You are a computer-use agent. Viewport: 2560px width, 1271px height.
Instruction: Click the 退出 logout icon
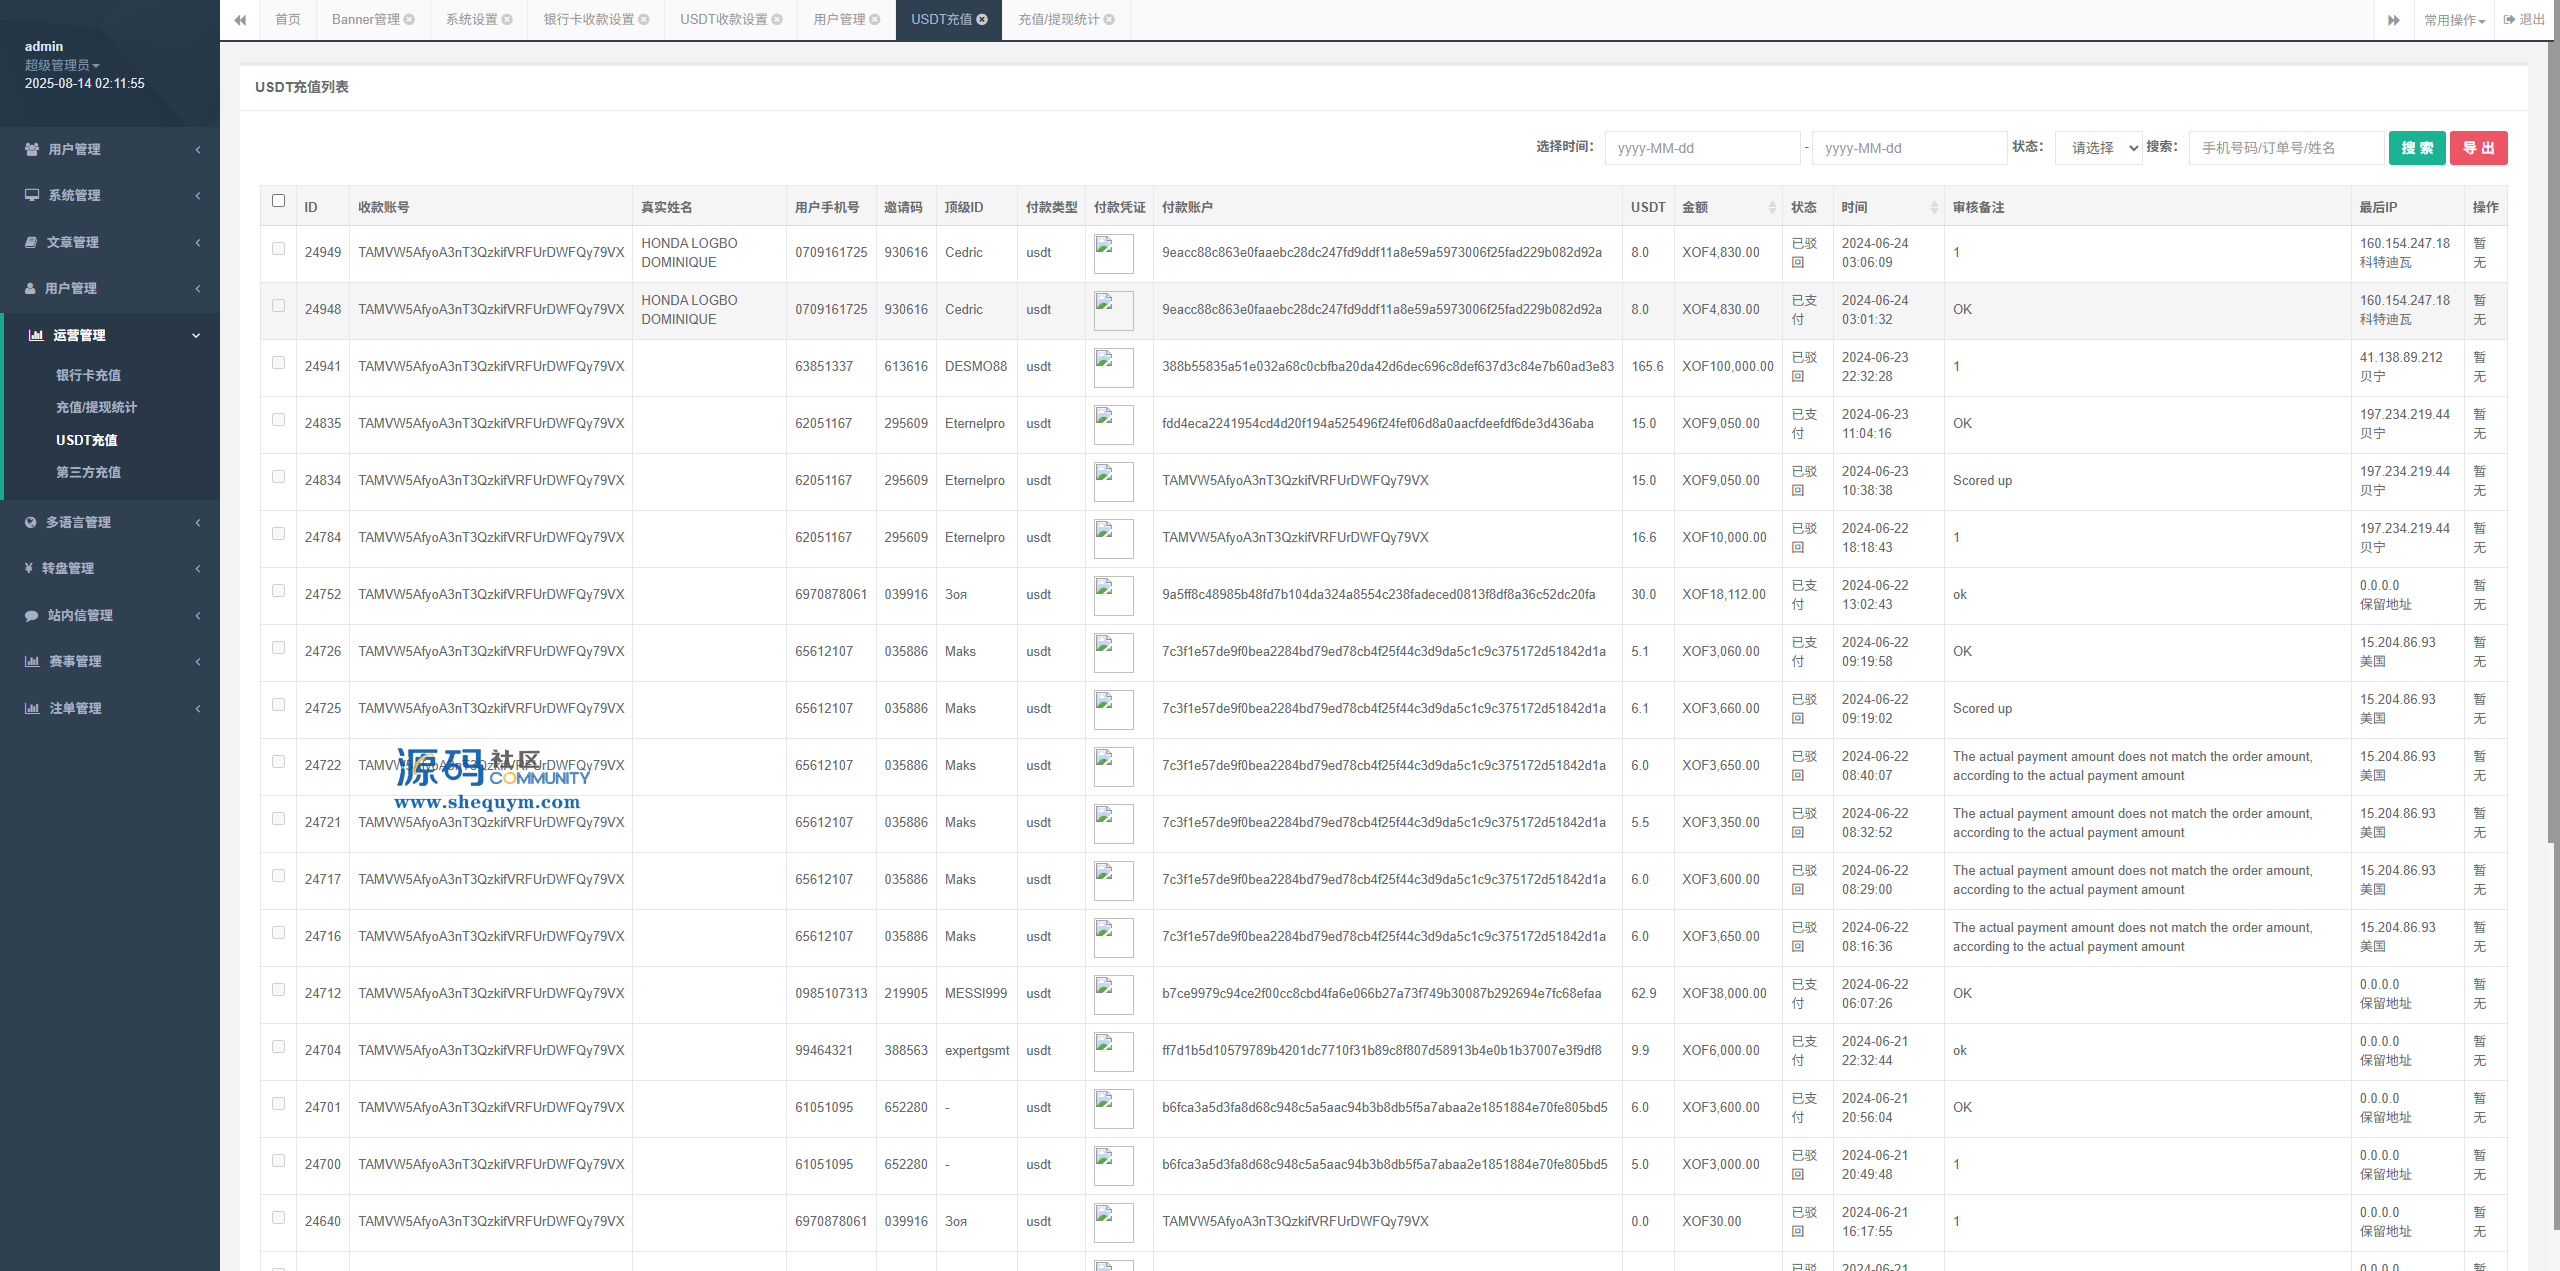click(2509, 20)
